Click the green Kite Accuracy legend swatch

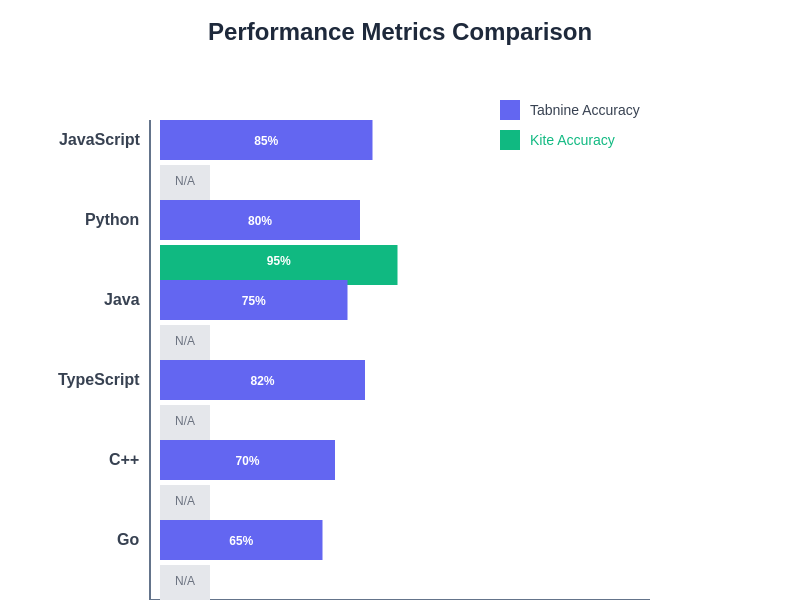click(510, 140)
